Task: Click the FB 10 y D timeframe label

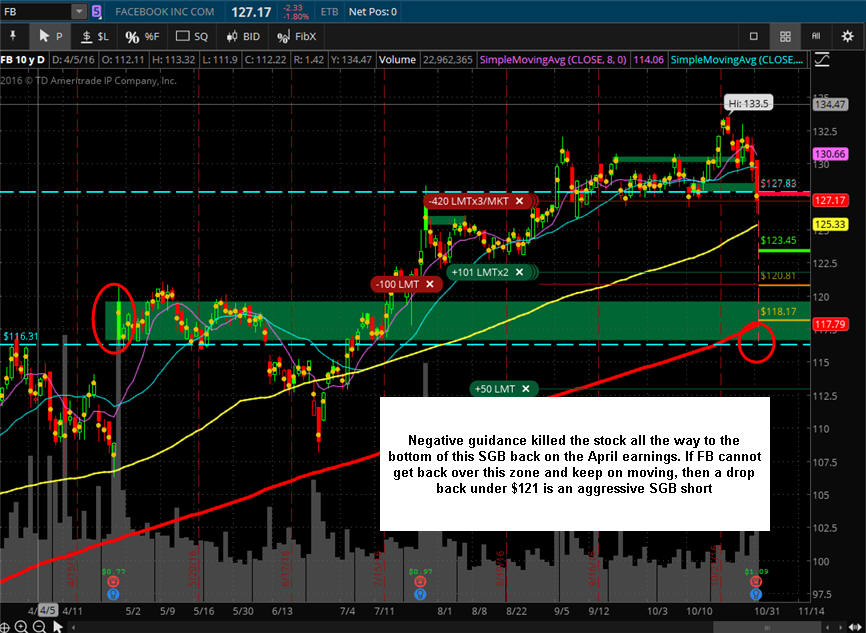Action: [x=23, y=60]
